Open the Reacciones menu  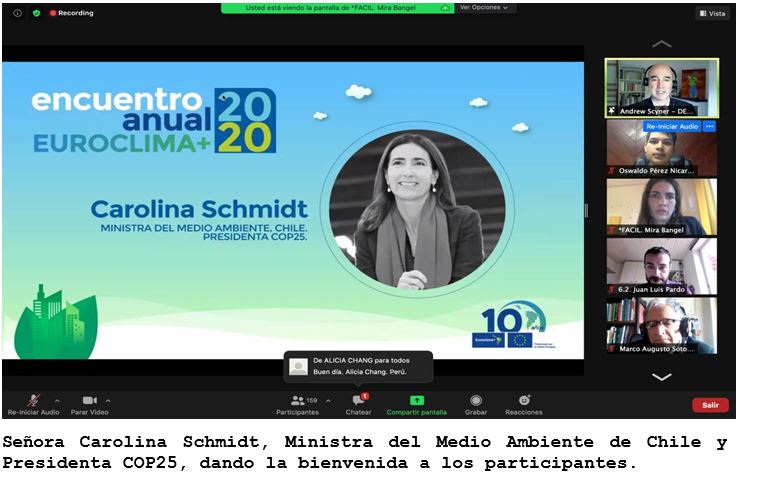[x=524, y=405]
